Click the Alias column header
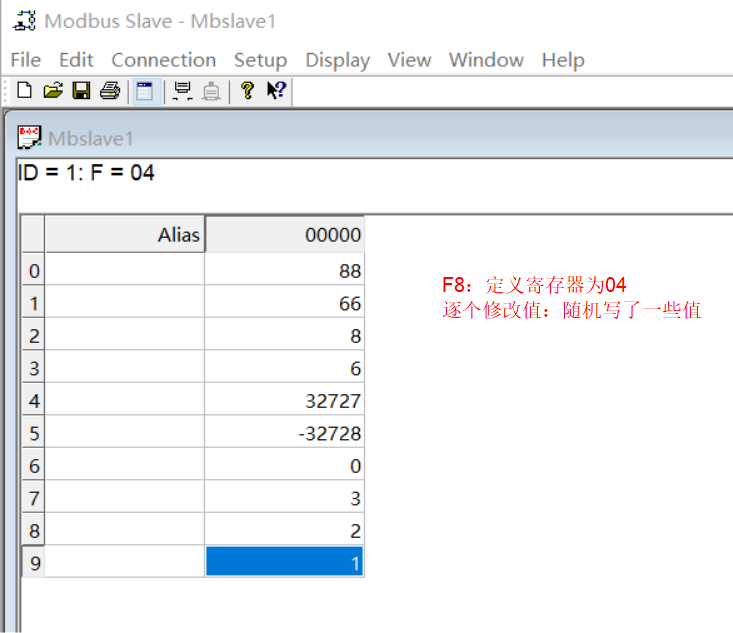 [125, 234]
